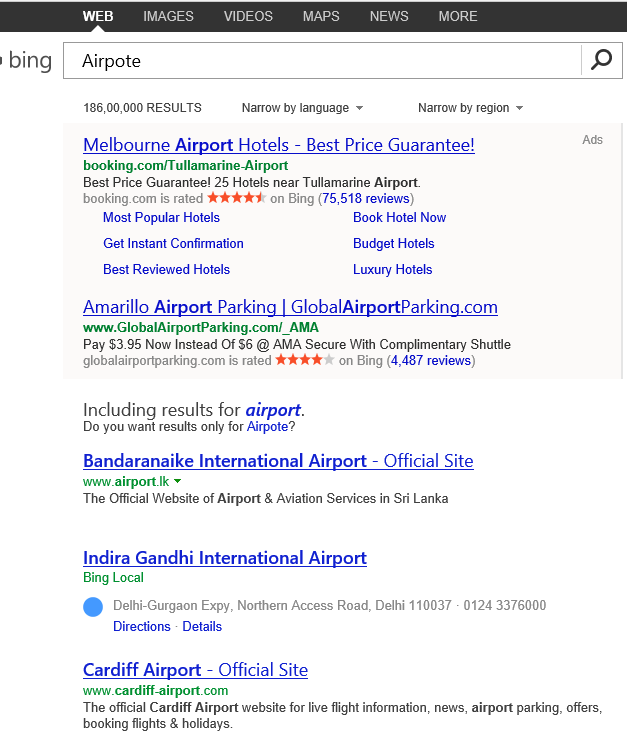Open Melbourne Airport Hotels ad link
Image resolution: width=627 pixels, height=736 pixels.
(278, 145)
